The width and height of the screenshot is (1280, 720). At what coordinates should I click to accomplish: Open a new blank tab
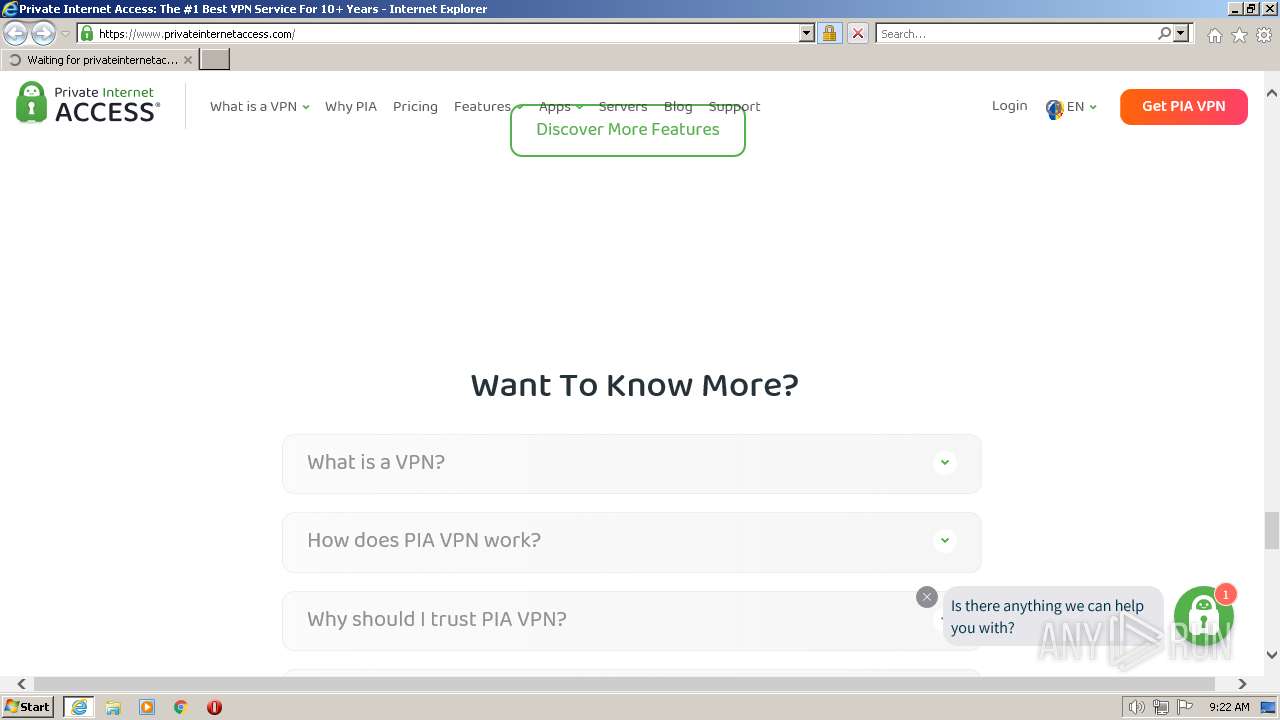(x=215, y=60)
